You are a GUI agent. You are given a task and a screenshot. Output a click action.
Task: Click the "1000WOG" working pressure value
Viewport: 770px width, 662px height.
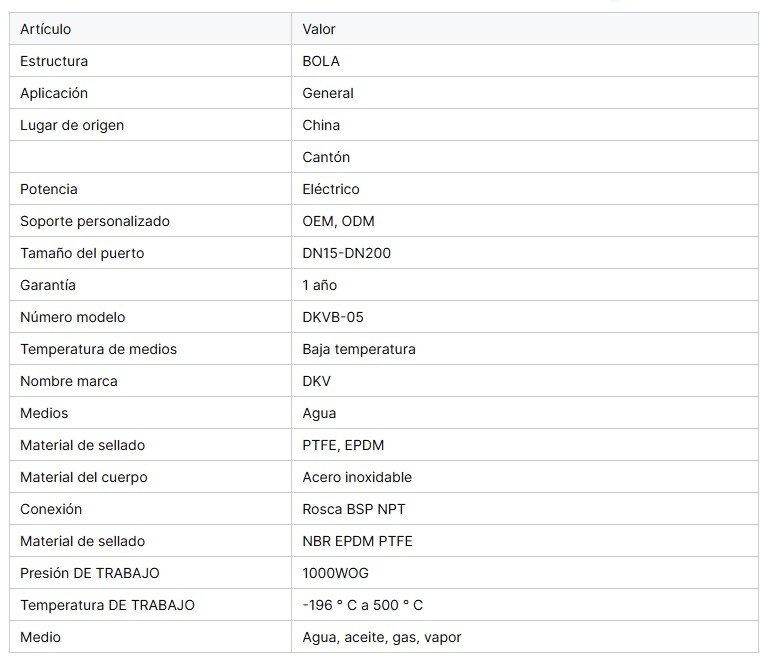(336, 573)
